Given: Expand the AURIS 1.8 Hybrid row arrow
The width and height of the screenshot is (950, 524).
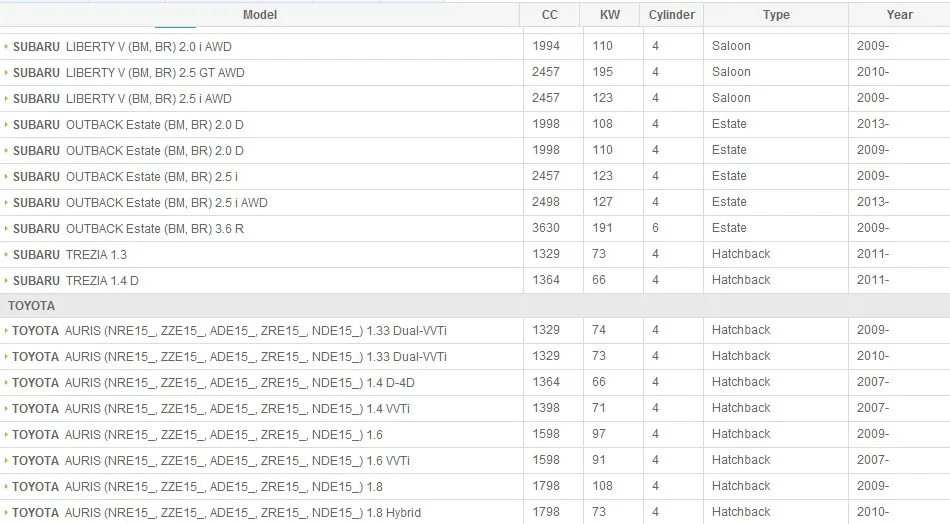Looking at the screenshot, I should [6, 512].
